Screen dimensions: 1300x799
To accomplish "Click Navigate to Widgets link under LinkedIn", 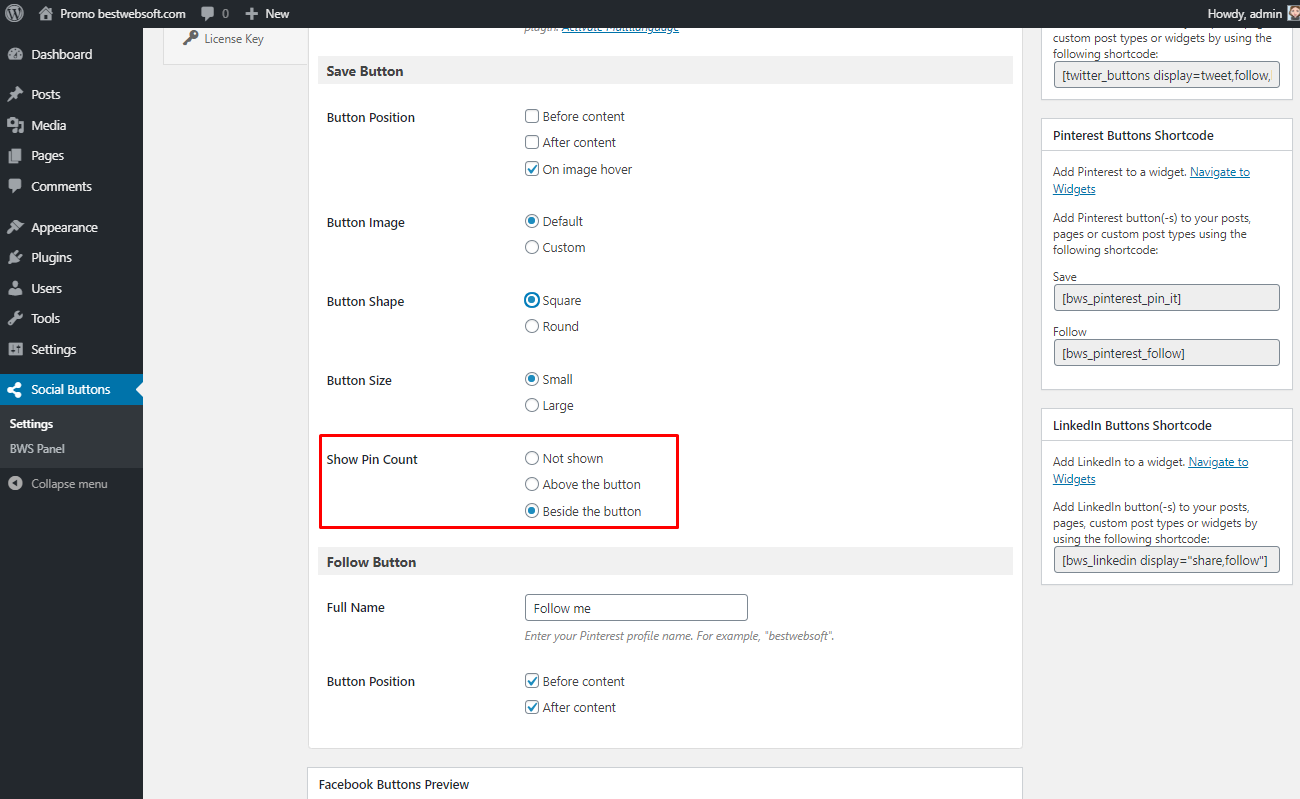I will tap(1150, 470).
